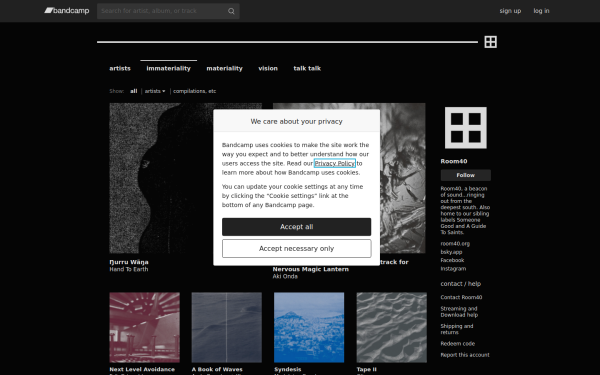This screenshot has height=375, width=600.
Task: Open the large Room40 profile logo
Action: click(x=465, y=128)
